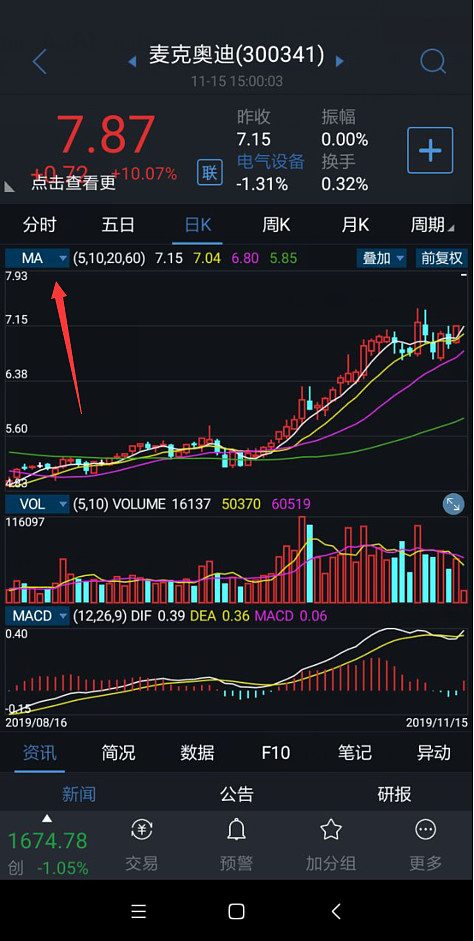Tap the 振幅 amplitude label

(338, 116)
